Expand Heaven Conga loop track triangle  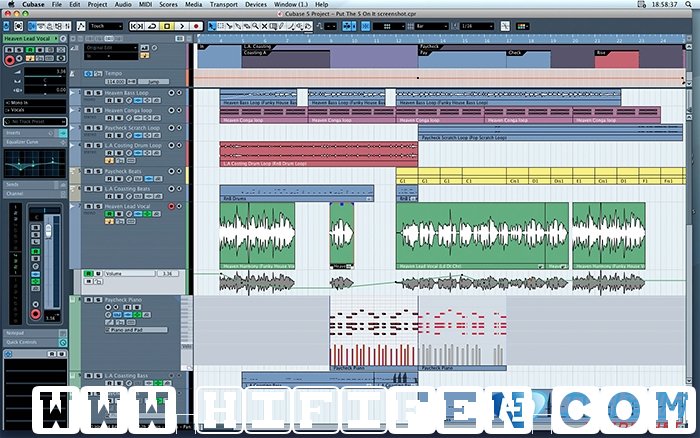click(73, 110)
